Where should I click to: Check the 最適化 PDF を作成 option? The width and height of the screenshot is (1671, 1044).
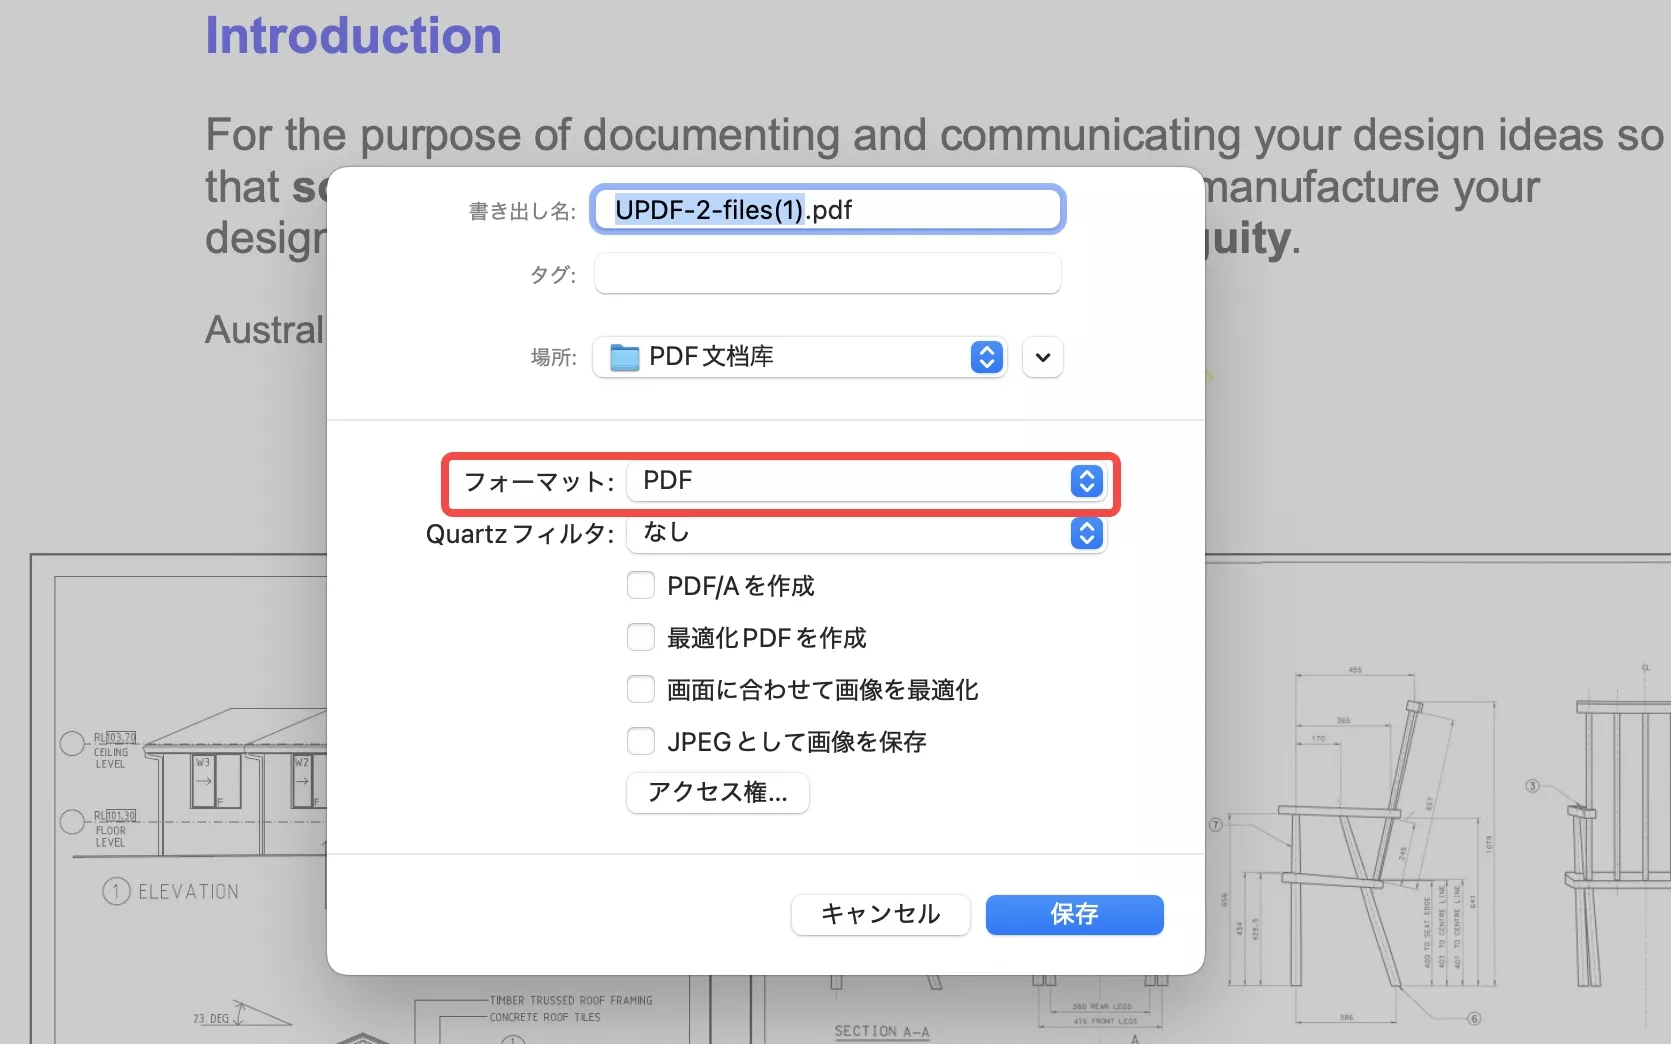pyautogui.click(x=641, y=637)
